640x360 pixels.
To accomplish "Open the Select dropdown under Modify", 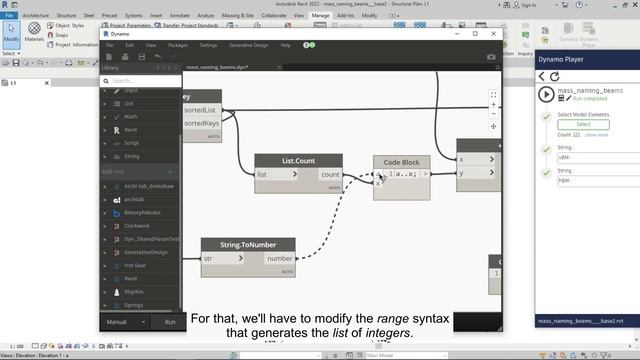I will 11,53.
